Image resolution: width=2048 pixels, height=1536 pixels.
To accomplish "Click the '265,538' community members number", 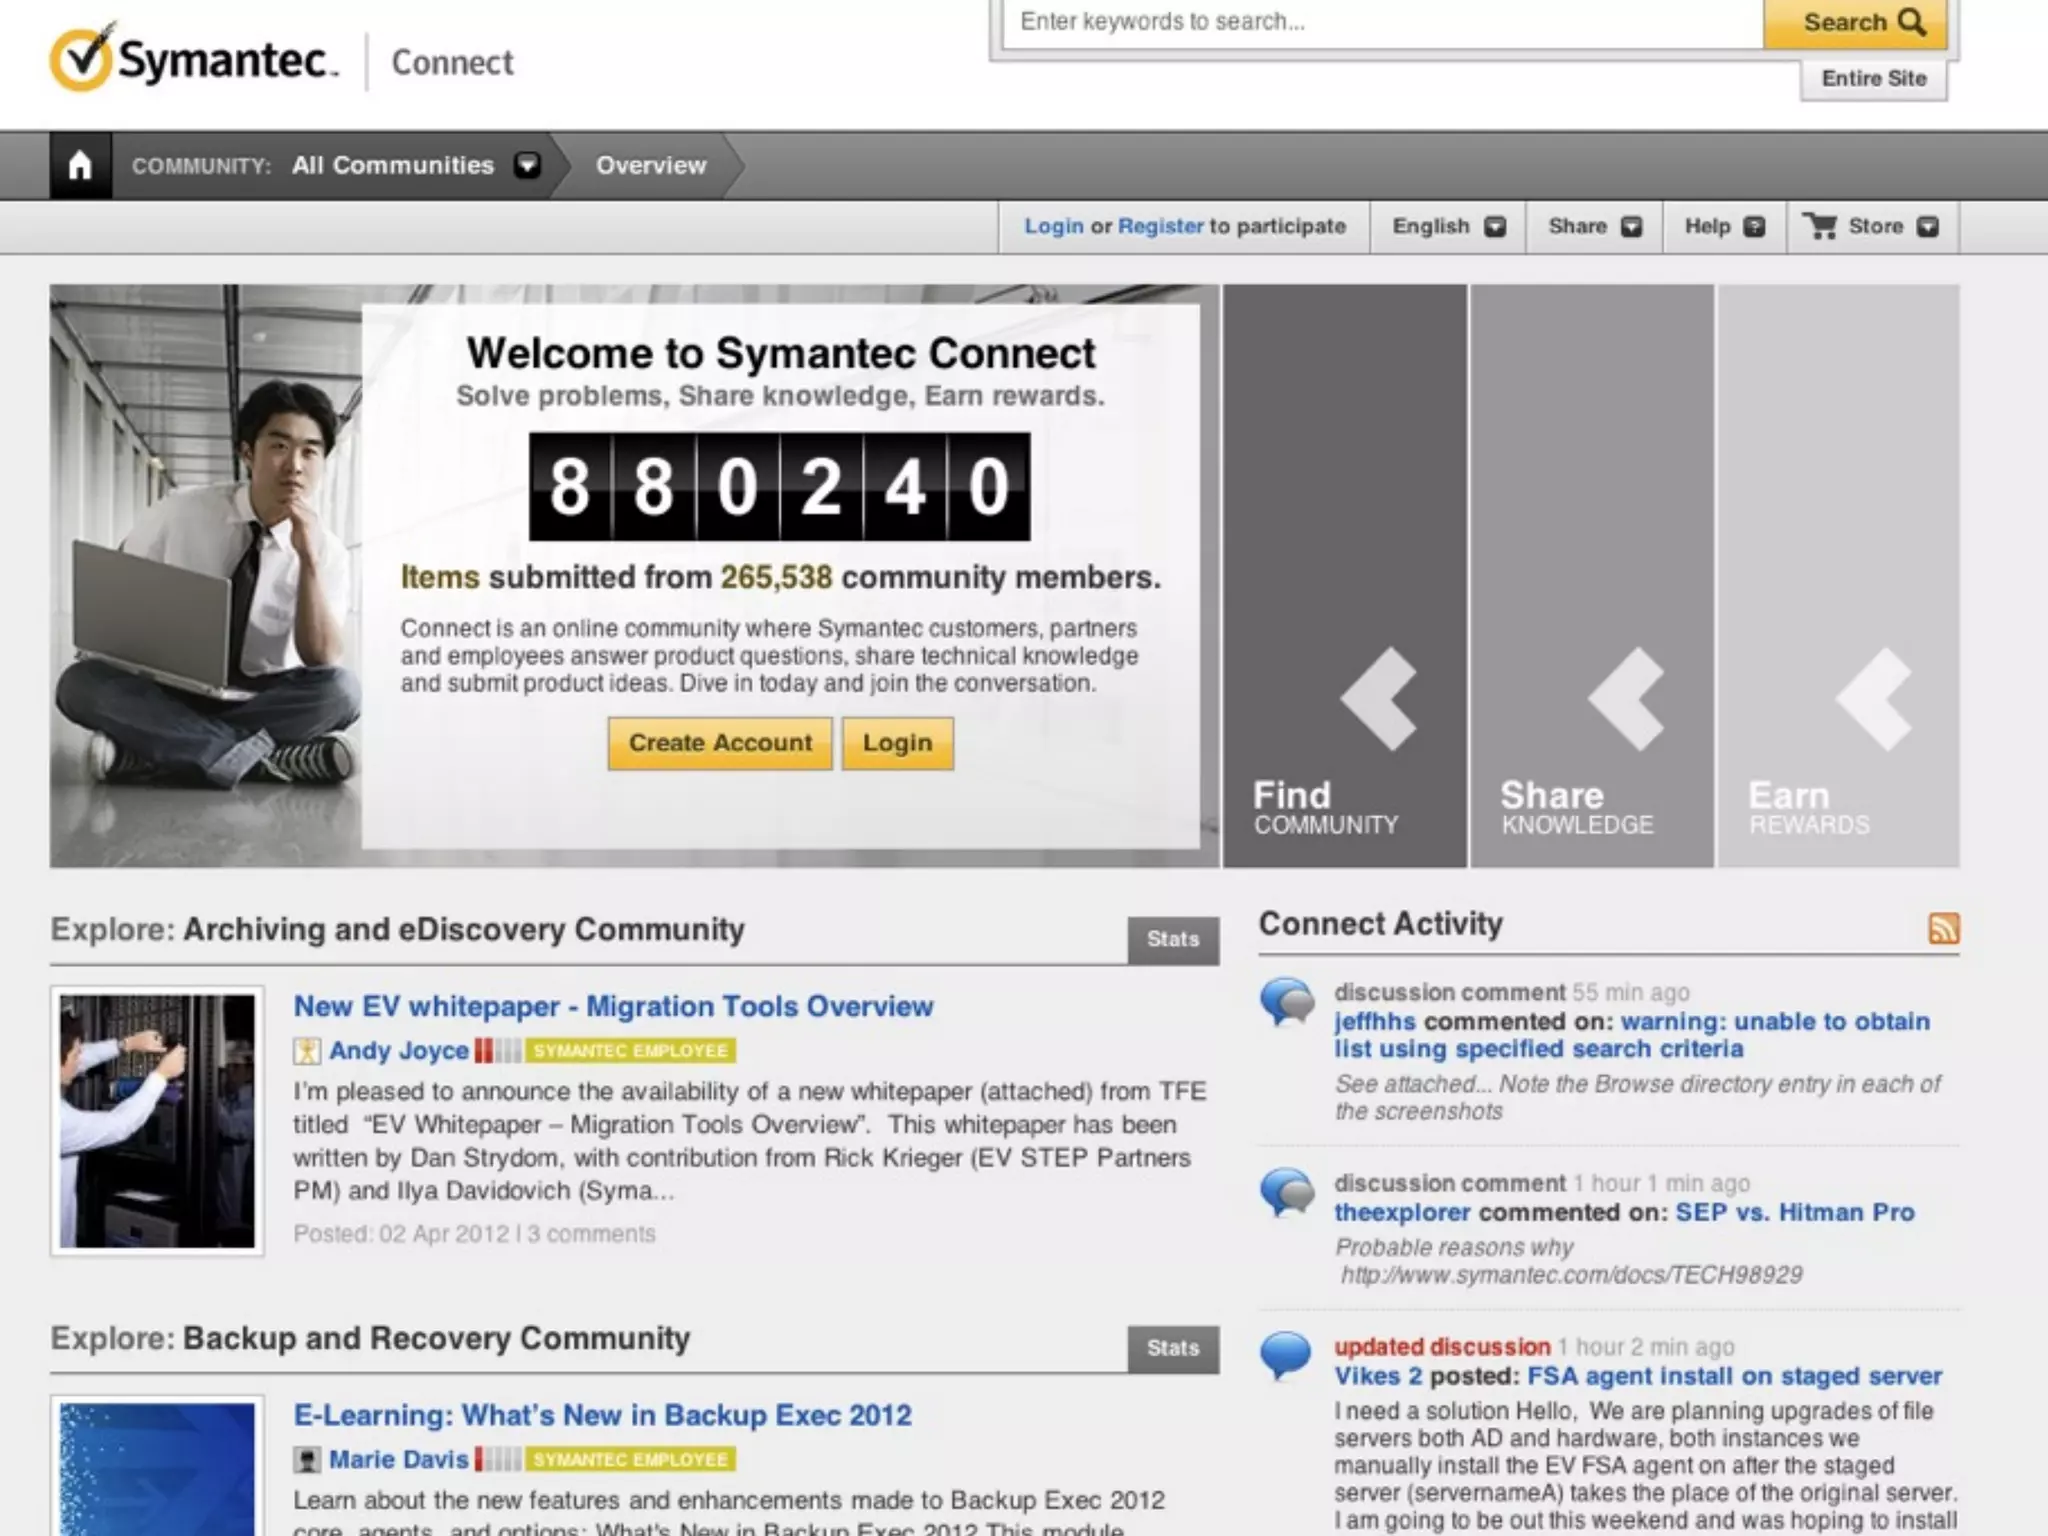I will click(x=776, y=577).
